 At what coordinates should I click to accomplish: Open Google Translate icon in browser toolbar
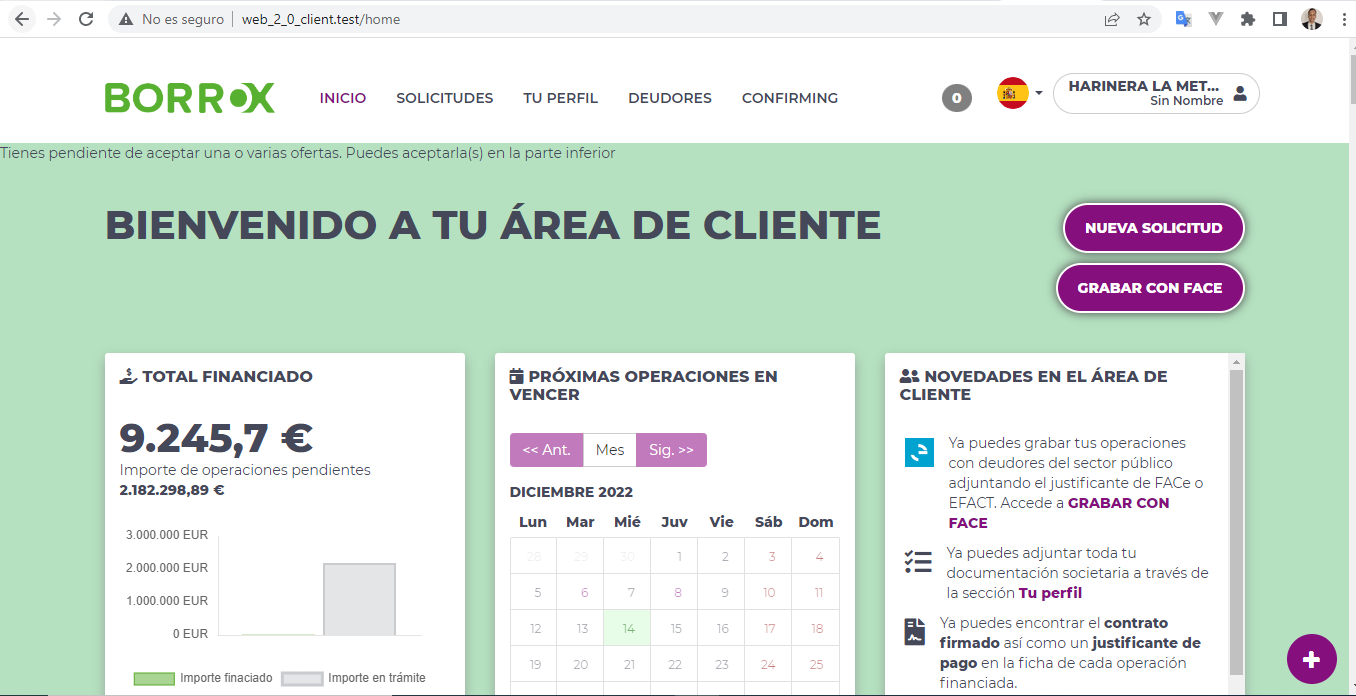pos(1183,18)
